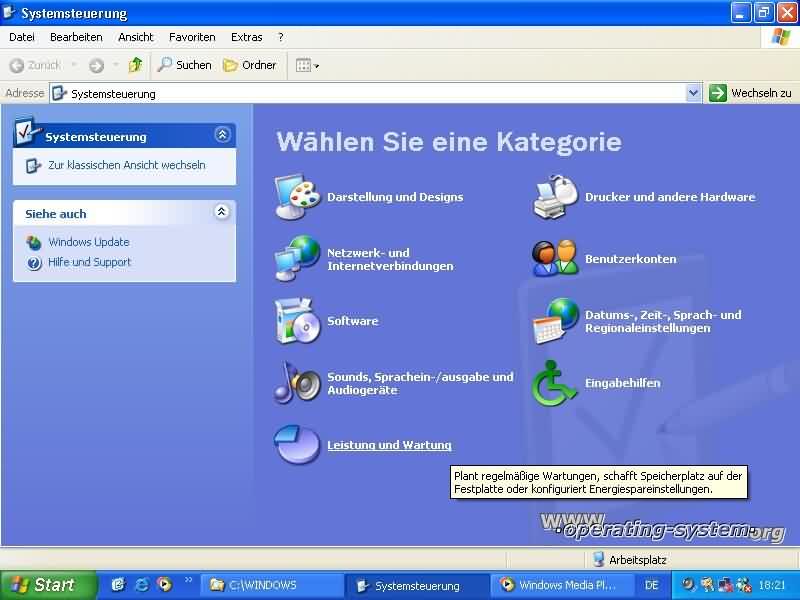Image resolution: width=800 pixels, height=600 pixels.
Task: Go up one folder level with toolbar arrow
Action: [x=135, y=65]
